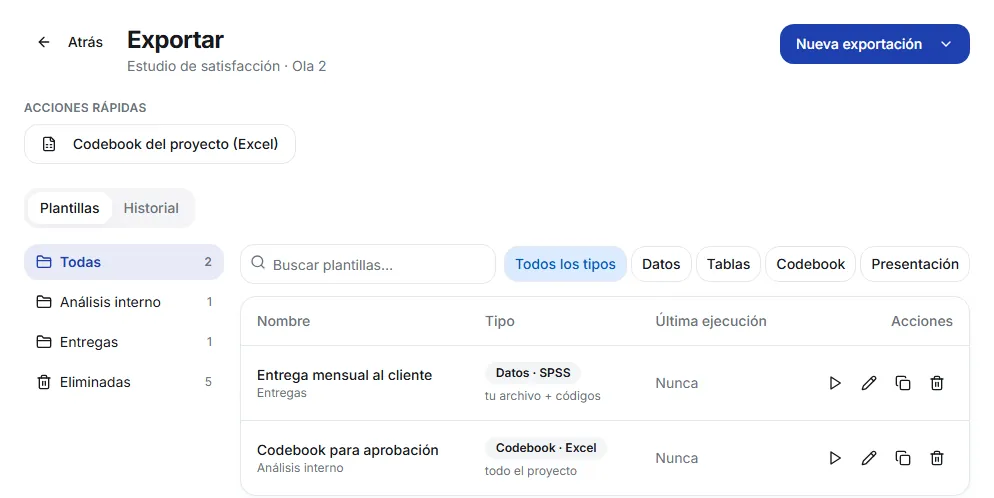Click the ACCIONES RÁPIDAS heading
The width and height of the screenshot is (994, 498).
point(85,108)
